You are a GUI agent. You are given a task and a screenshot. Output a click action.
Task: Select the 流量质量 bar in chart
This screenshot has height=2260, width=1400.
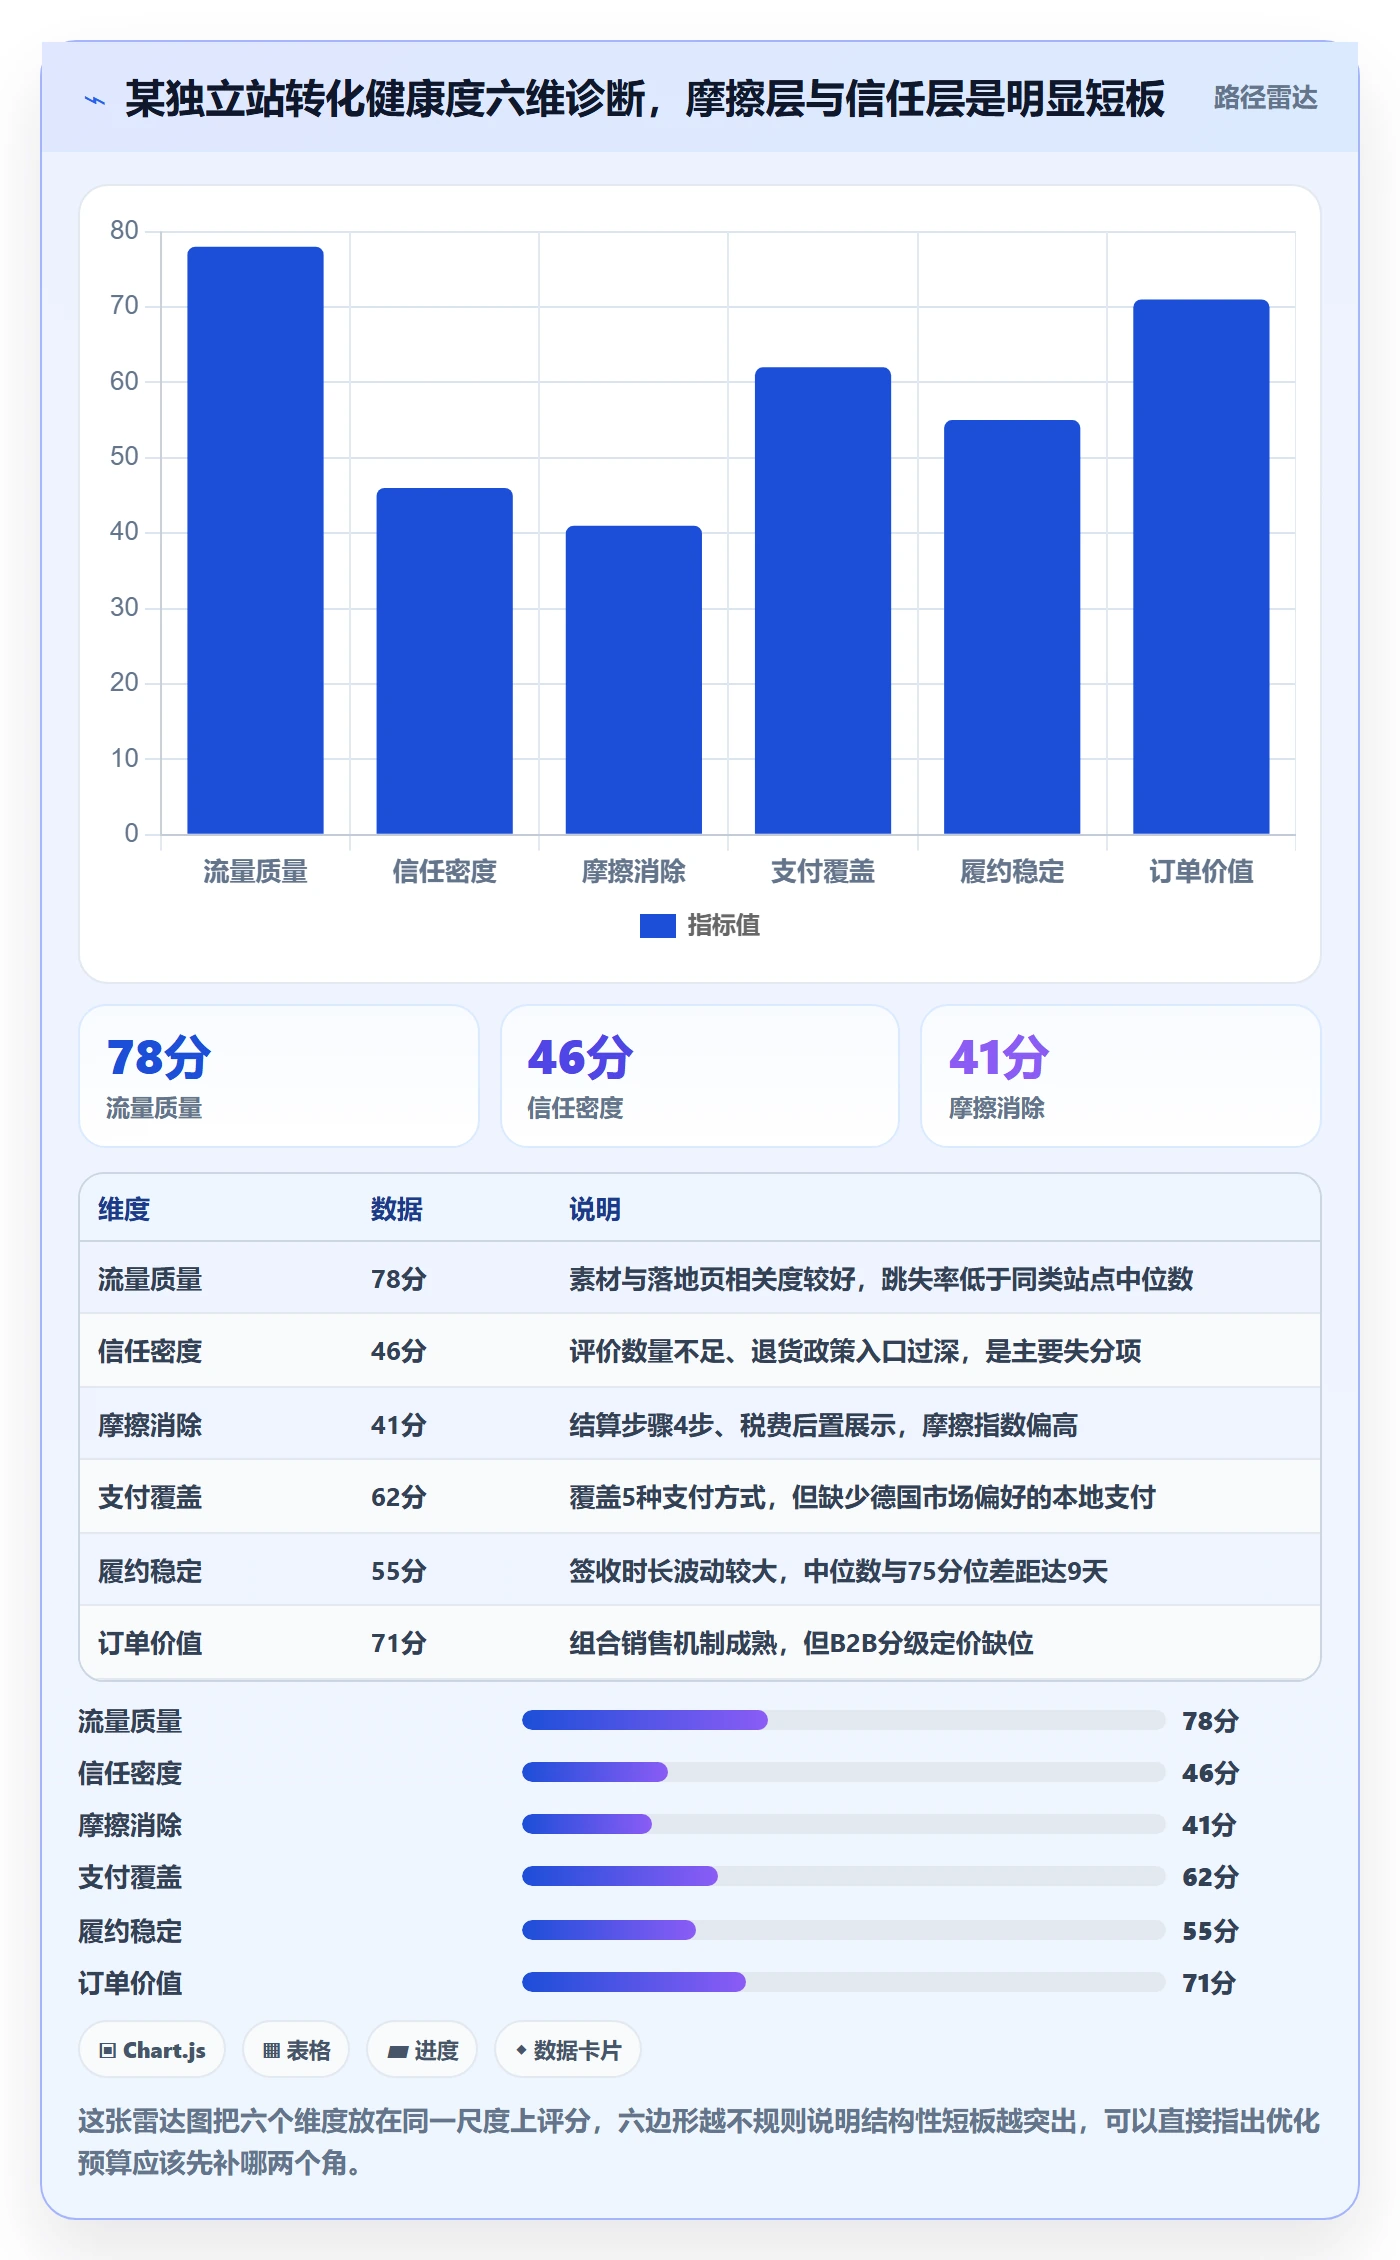click(x=255, y=540)
